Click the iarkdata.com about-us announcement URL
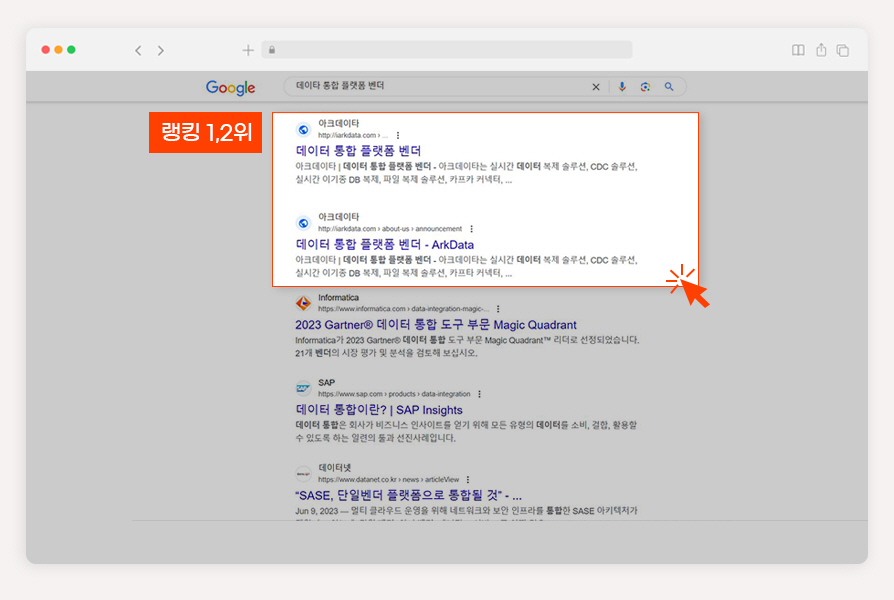This screenshot has height=600, width=894. point(390,229)
